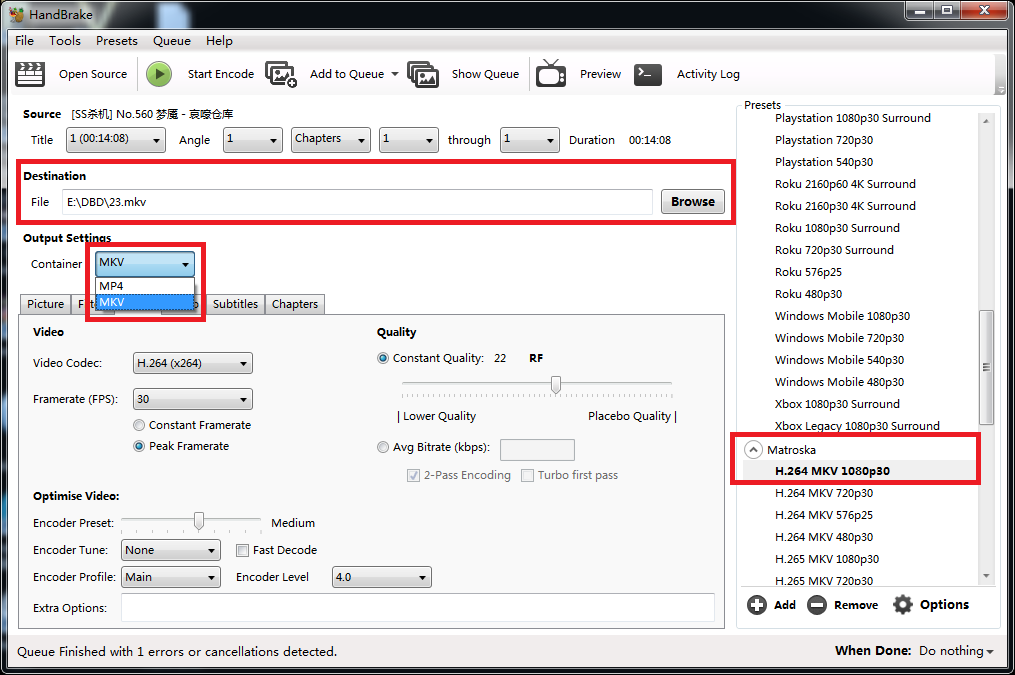Open the Encoder Level dropdown
The height and width of the screenshot is (675, 1015).
pyautogui.click(x=382, y=577)
